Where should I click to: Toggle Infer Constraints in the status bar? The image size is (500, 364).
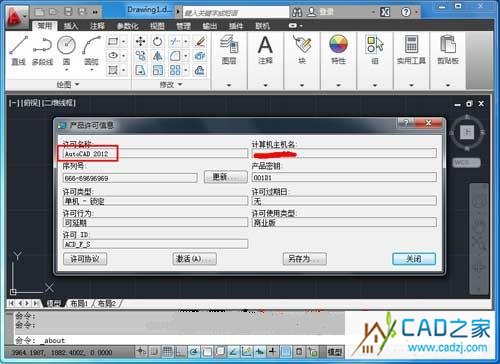[x=141, y=351]
